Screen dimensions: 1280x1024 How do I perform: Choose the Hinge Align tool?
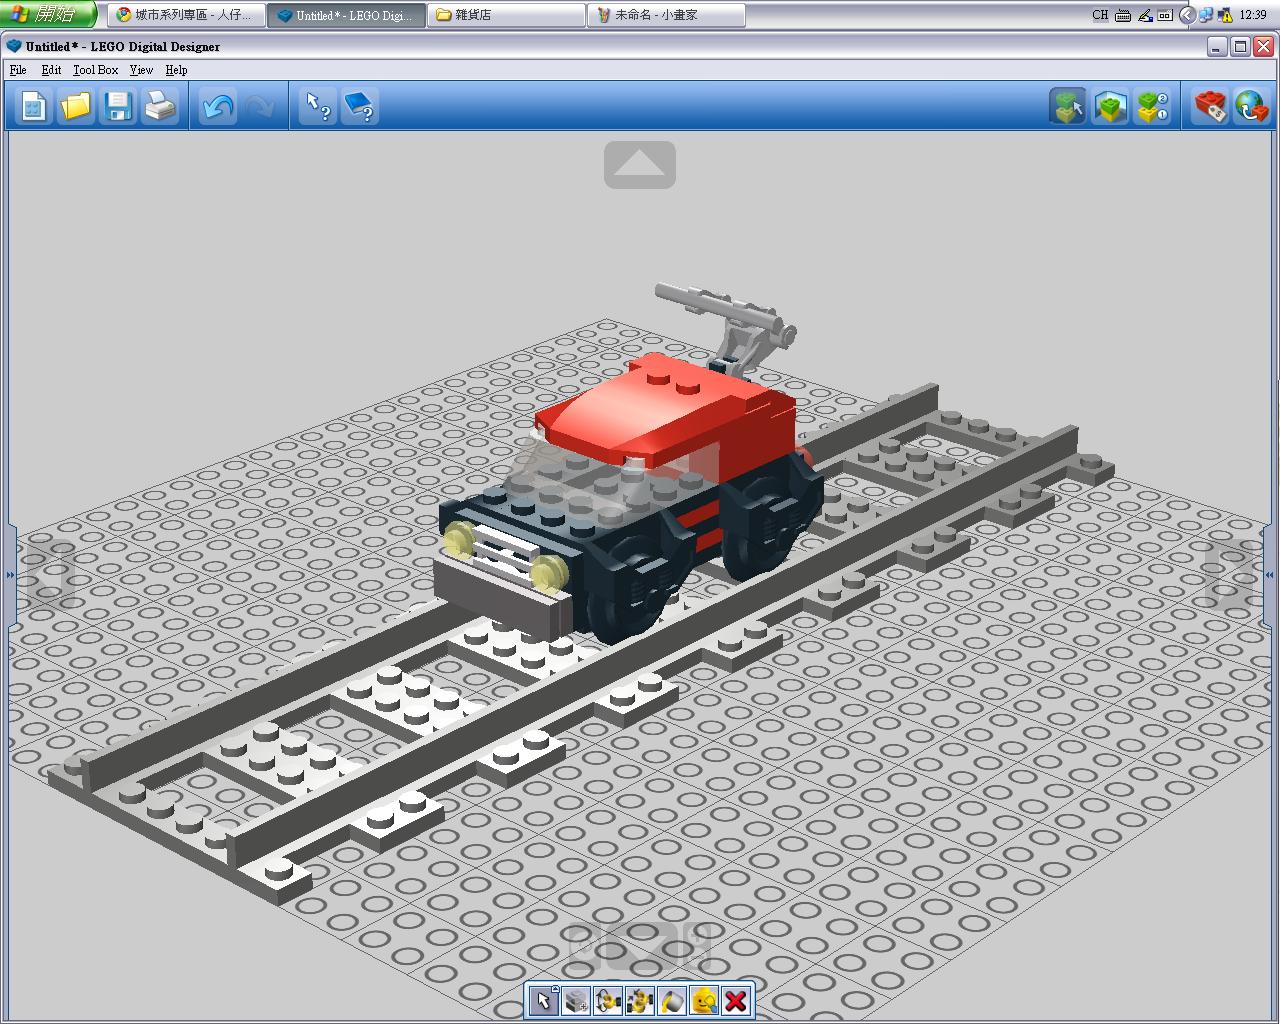point(640,1000)
